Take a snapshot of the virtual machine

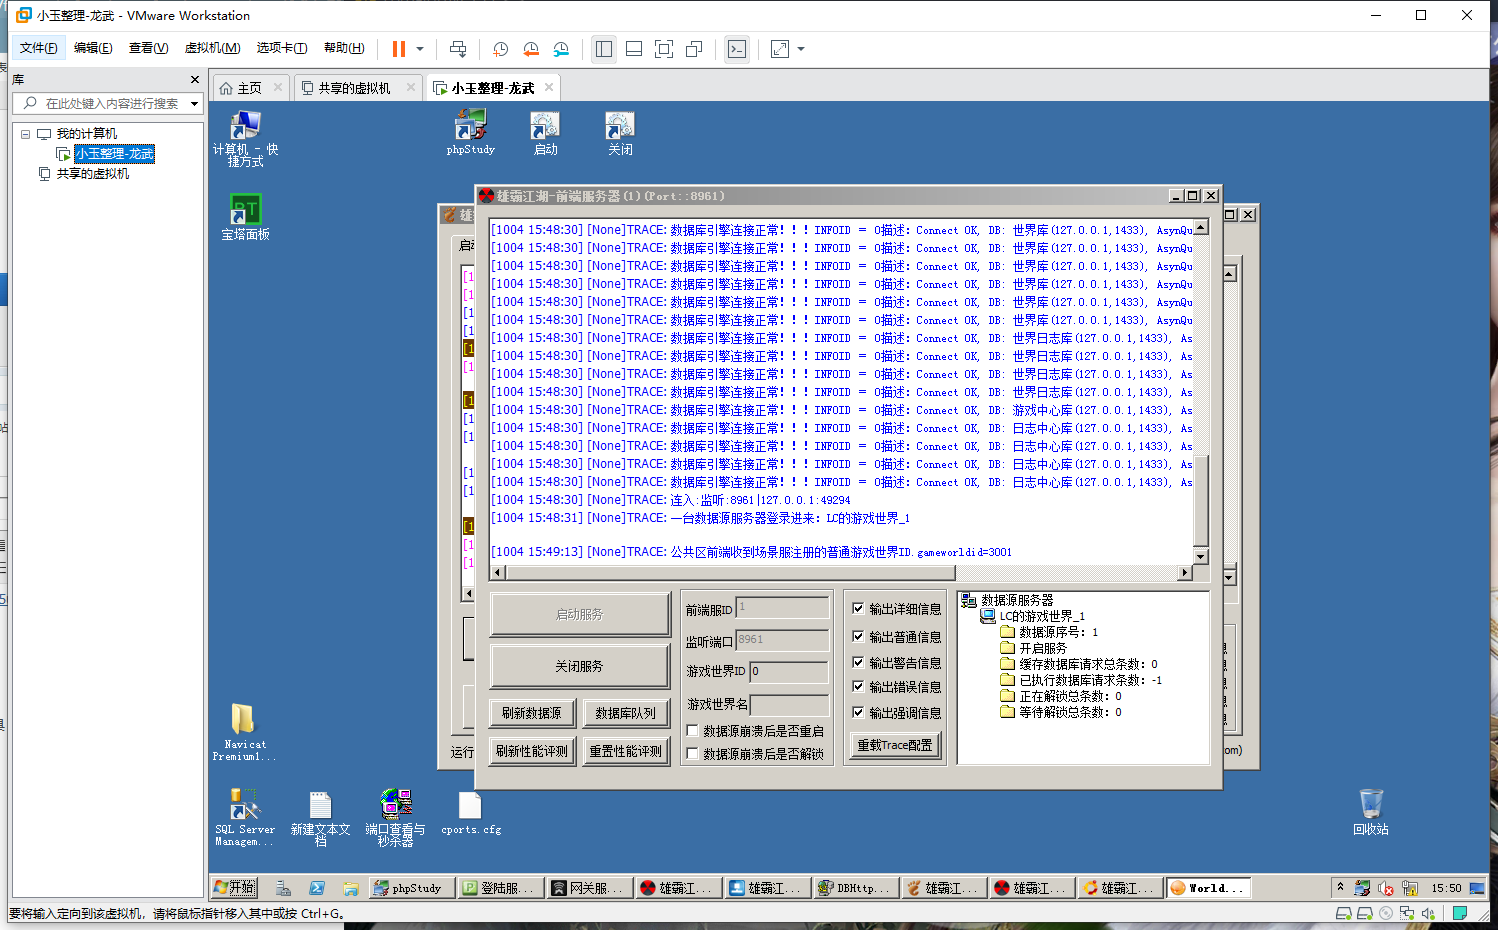[501, 49]
